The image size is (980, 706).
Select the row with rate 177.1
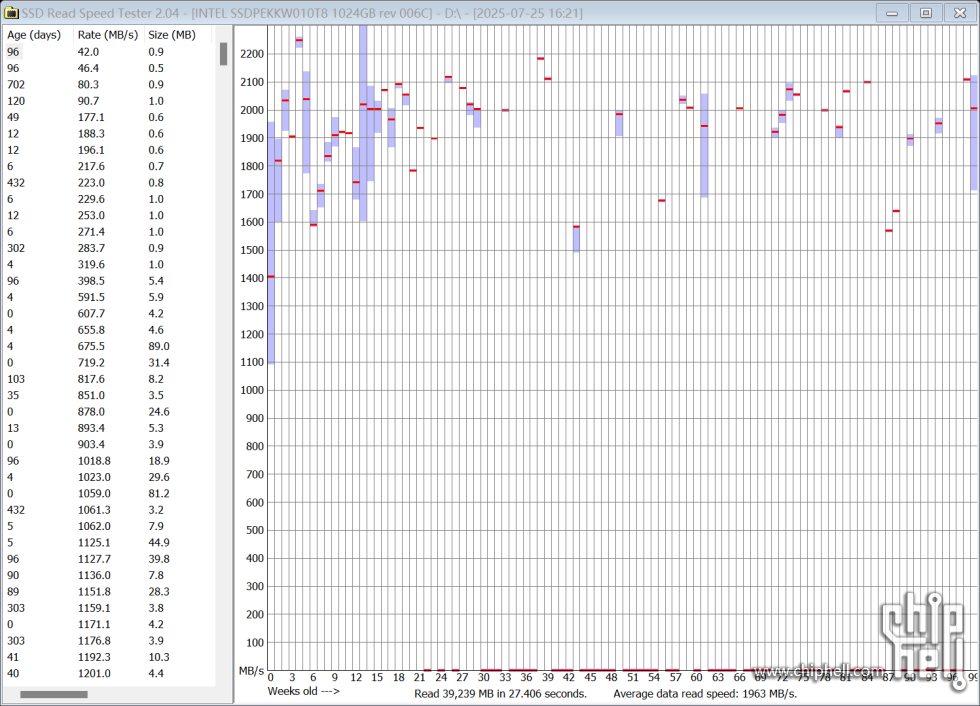[110, 117]
